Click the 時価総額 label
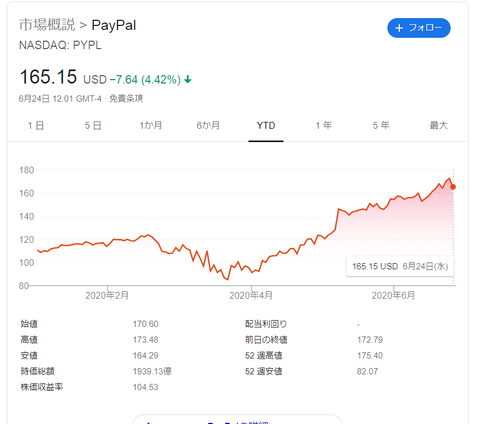 coord(37,371)
